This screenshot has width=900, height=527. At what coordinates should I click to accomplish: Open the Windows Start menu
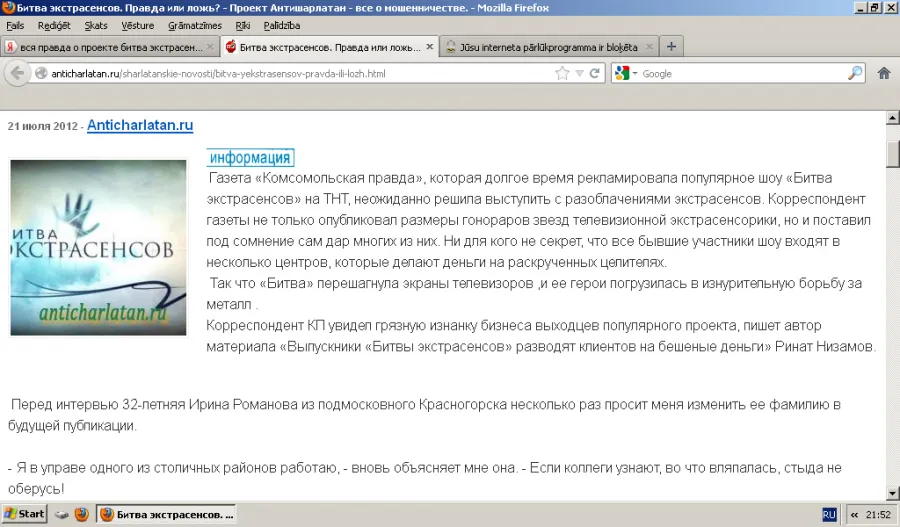pos(24,514)
